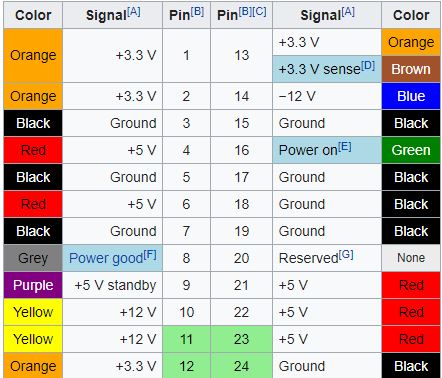Click footnote A beside right Signal header

[348, 12]
